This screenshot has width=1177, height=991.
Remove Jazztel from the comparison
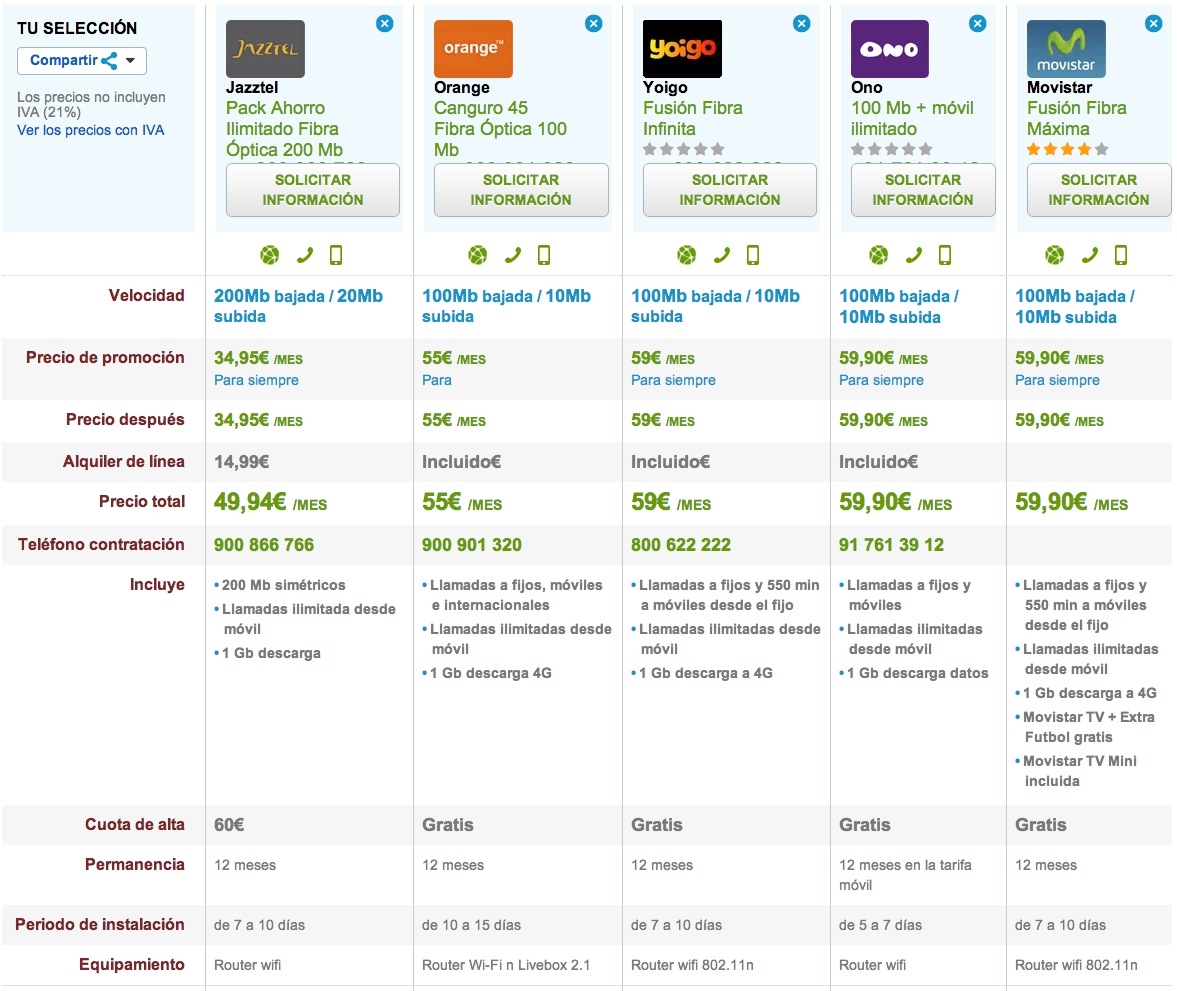pos(384,24)
